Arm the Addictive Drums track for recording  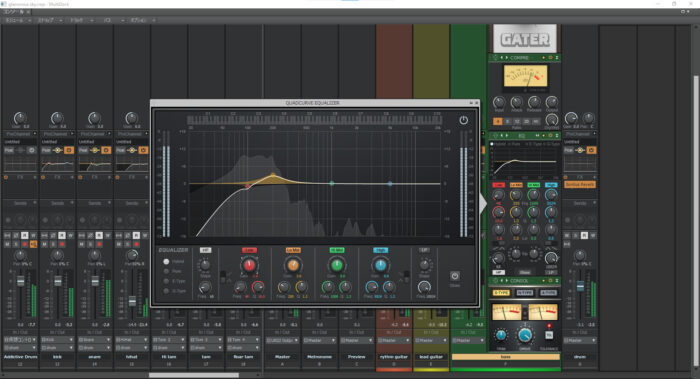click(25, 244)
